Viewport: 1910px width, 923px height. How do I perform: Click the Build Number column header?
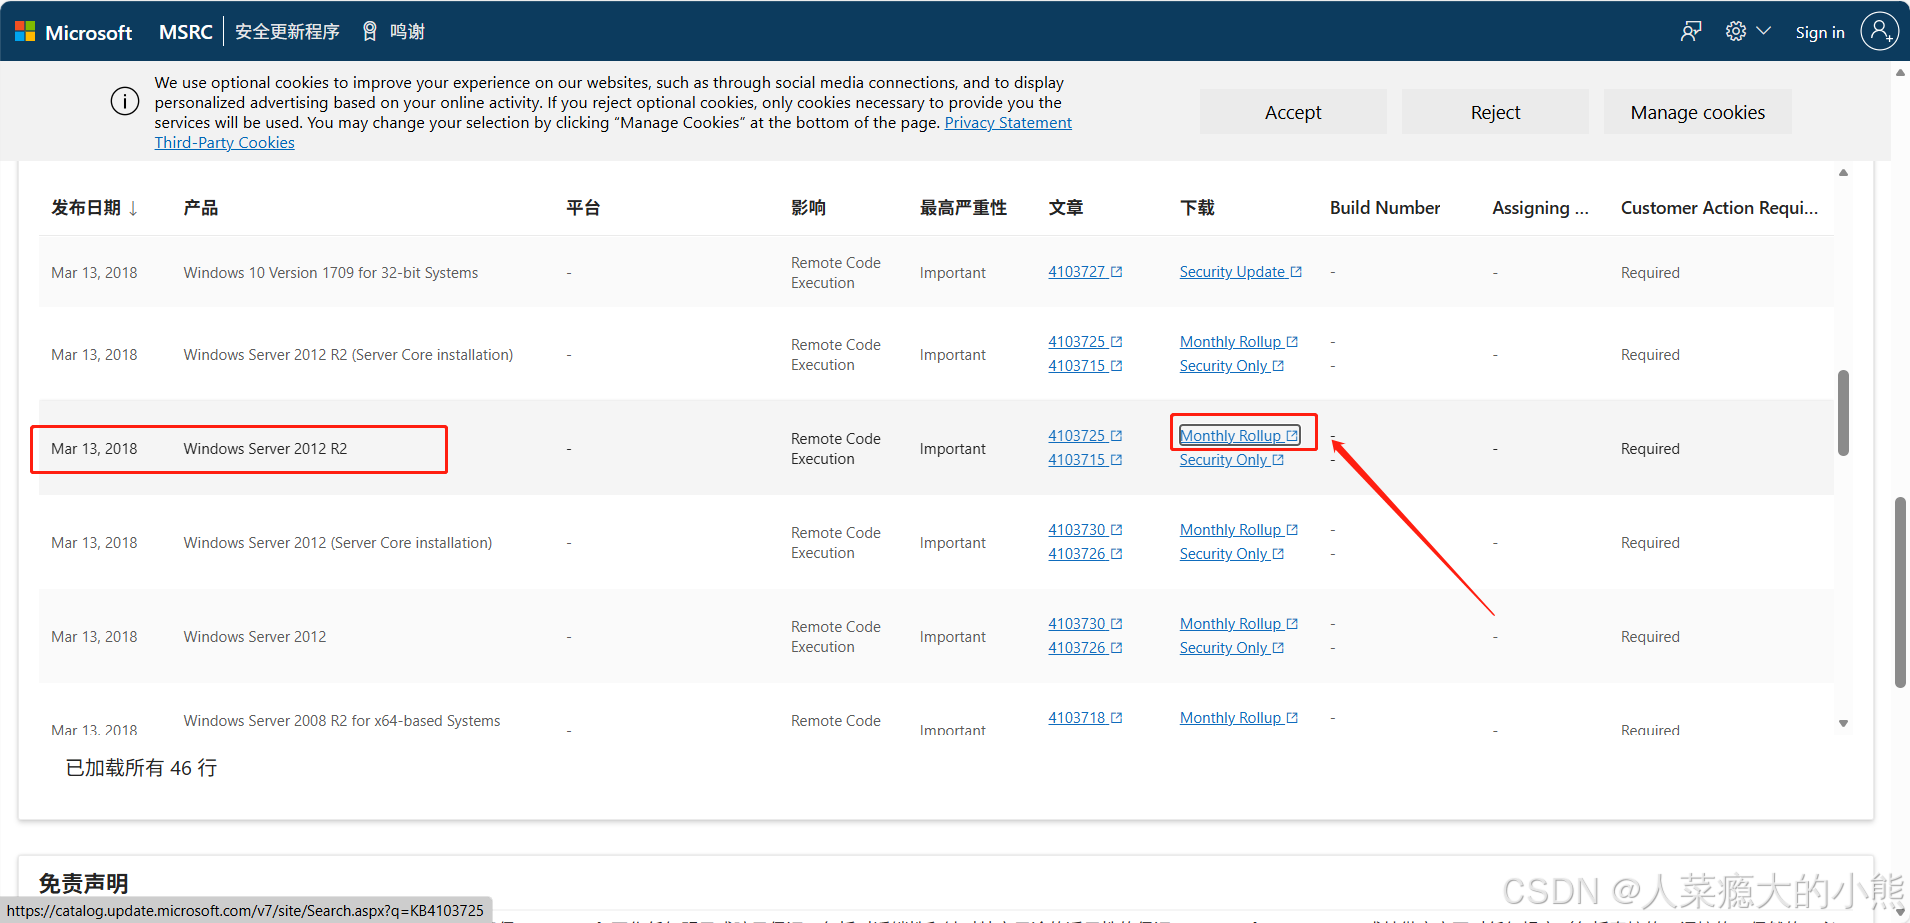coord(1385,208)
